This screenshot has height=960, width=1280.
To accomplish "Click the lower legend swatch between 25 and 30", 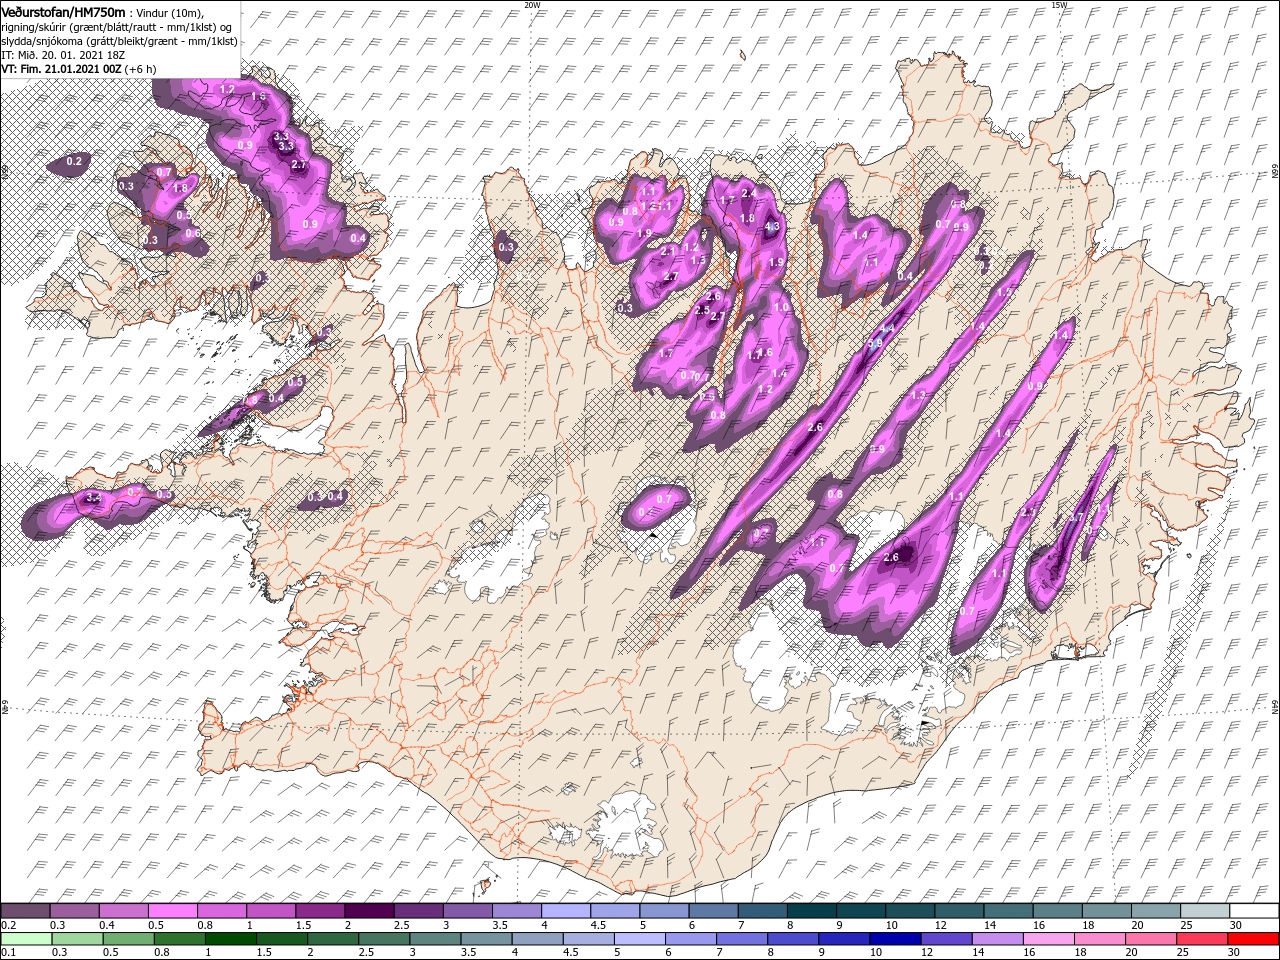I will tap(1203, 938).
